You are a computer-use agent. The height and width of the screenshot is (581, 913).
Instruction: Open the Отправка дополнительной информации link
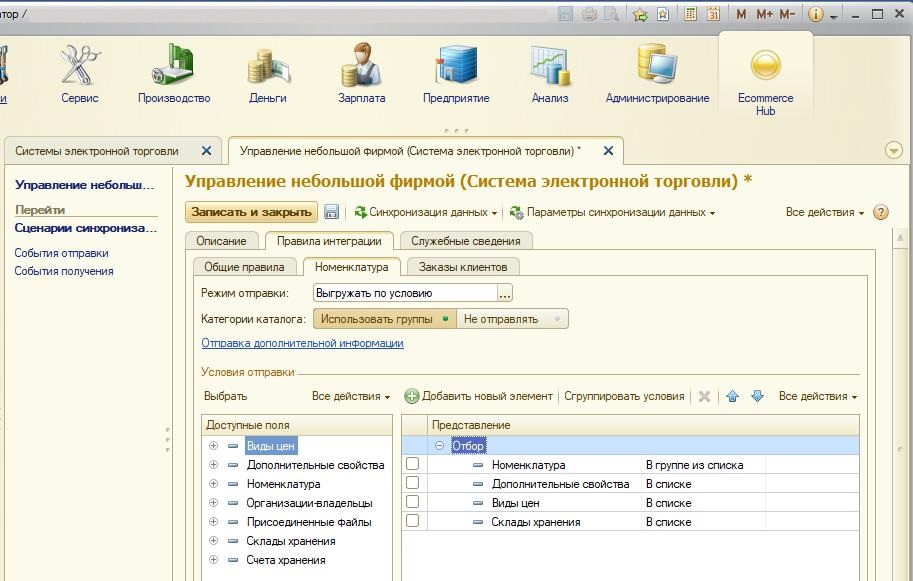point(302,343)
